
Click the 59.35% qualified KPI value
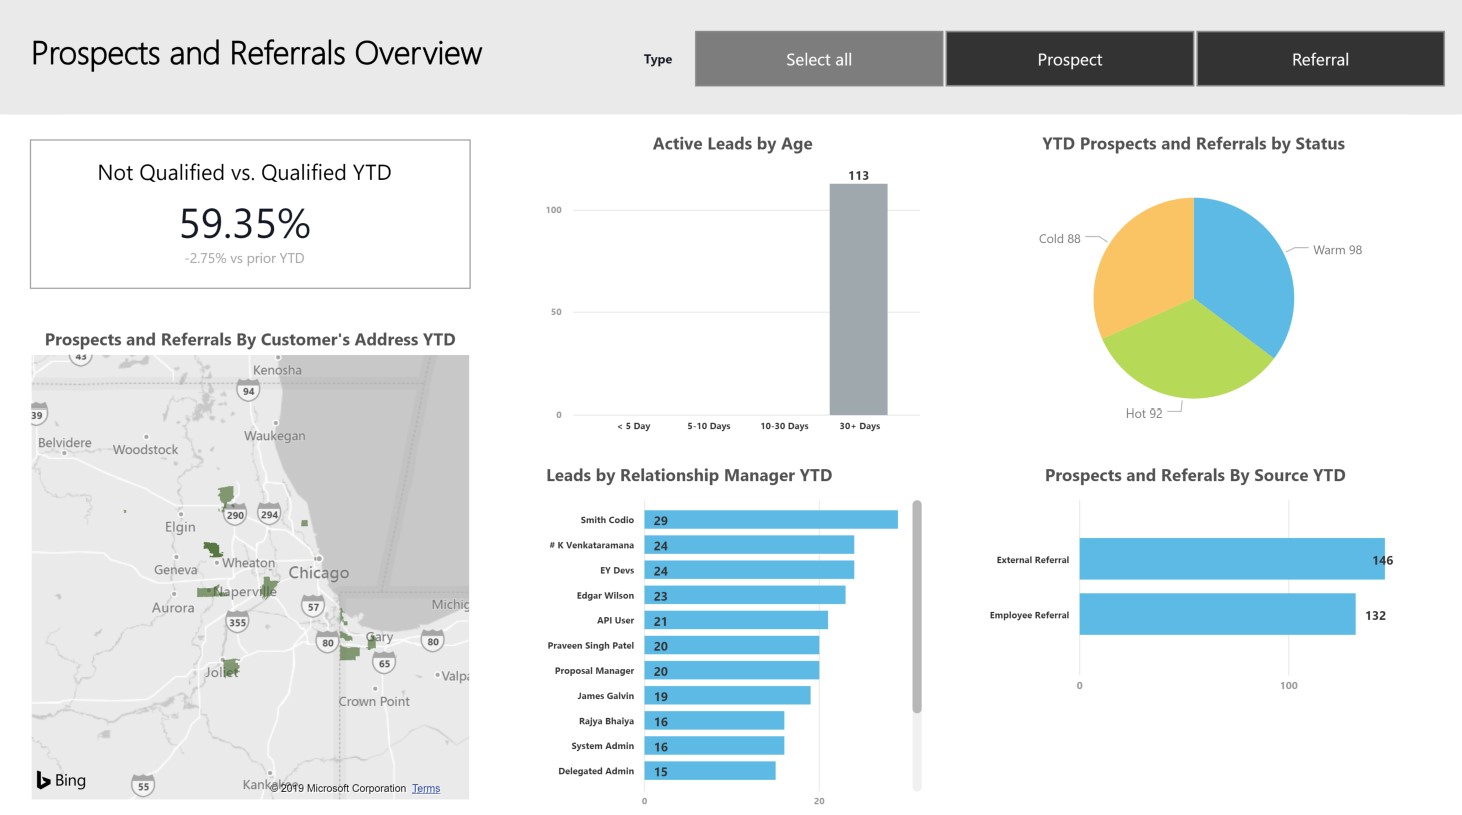coord(245,223)
